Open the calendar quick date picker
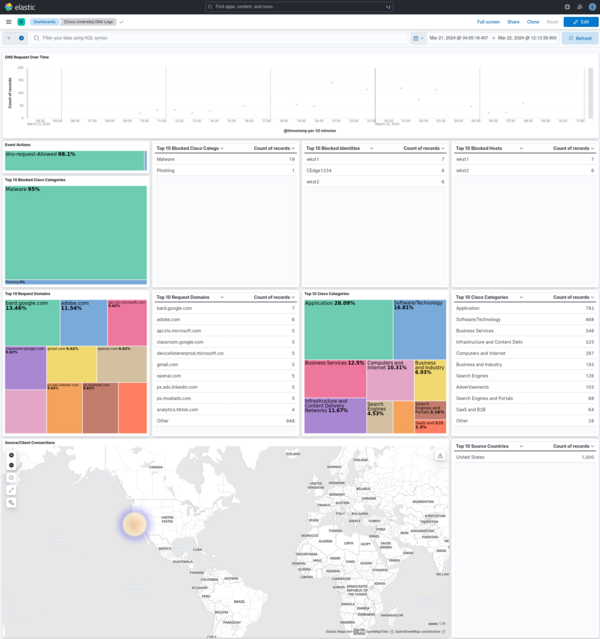This screenshot has width=600, height=639. point(417,38)
